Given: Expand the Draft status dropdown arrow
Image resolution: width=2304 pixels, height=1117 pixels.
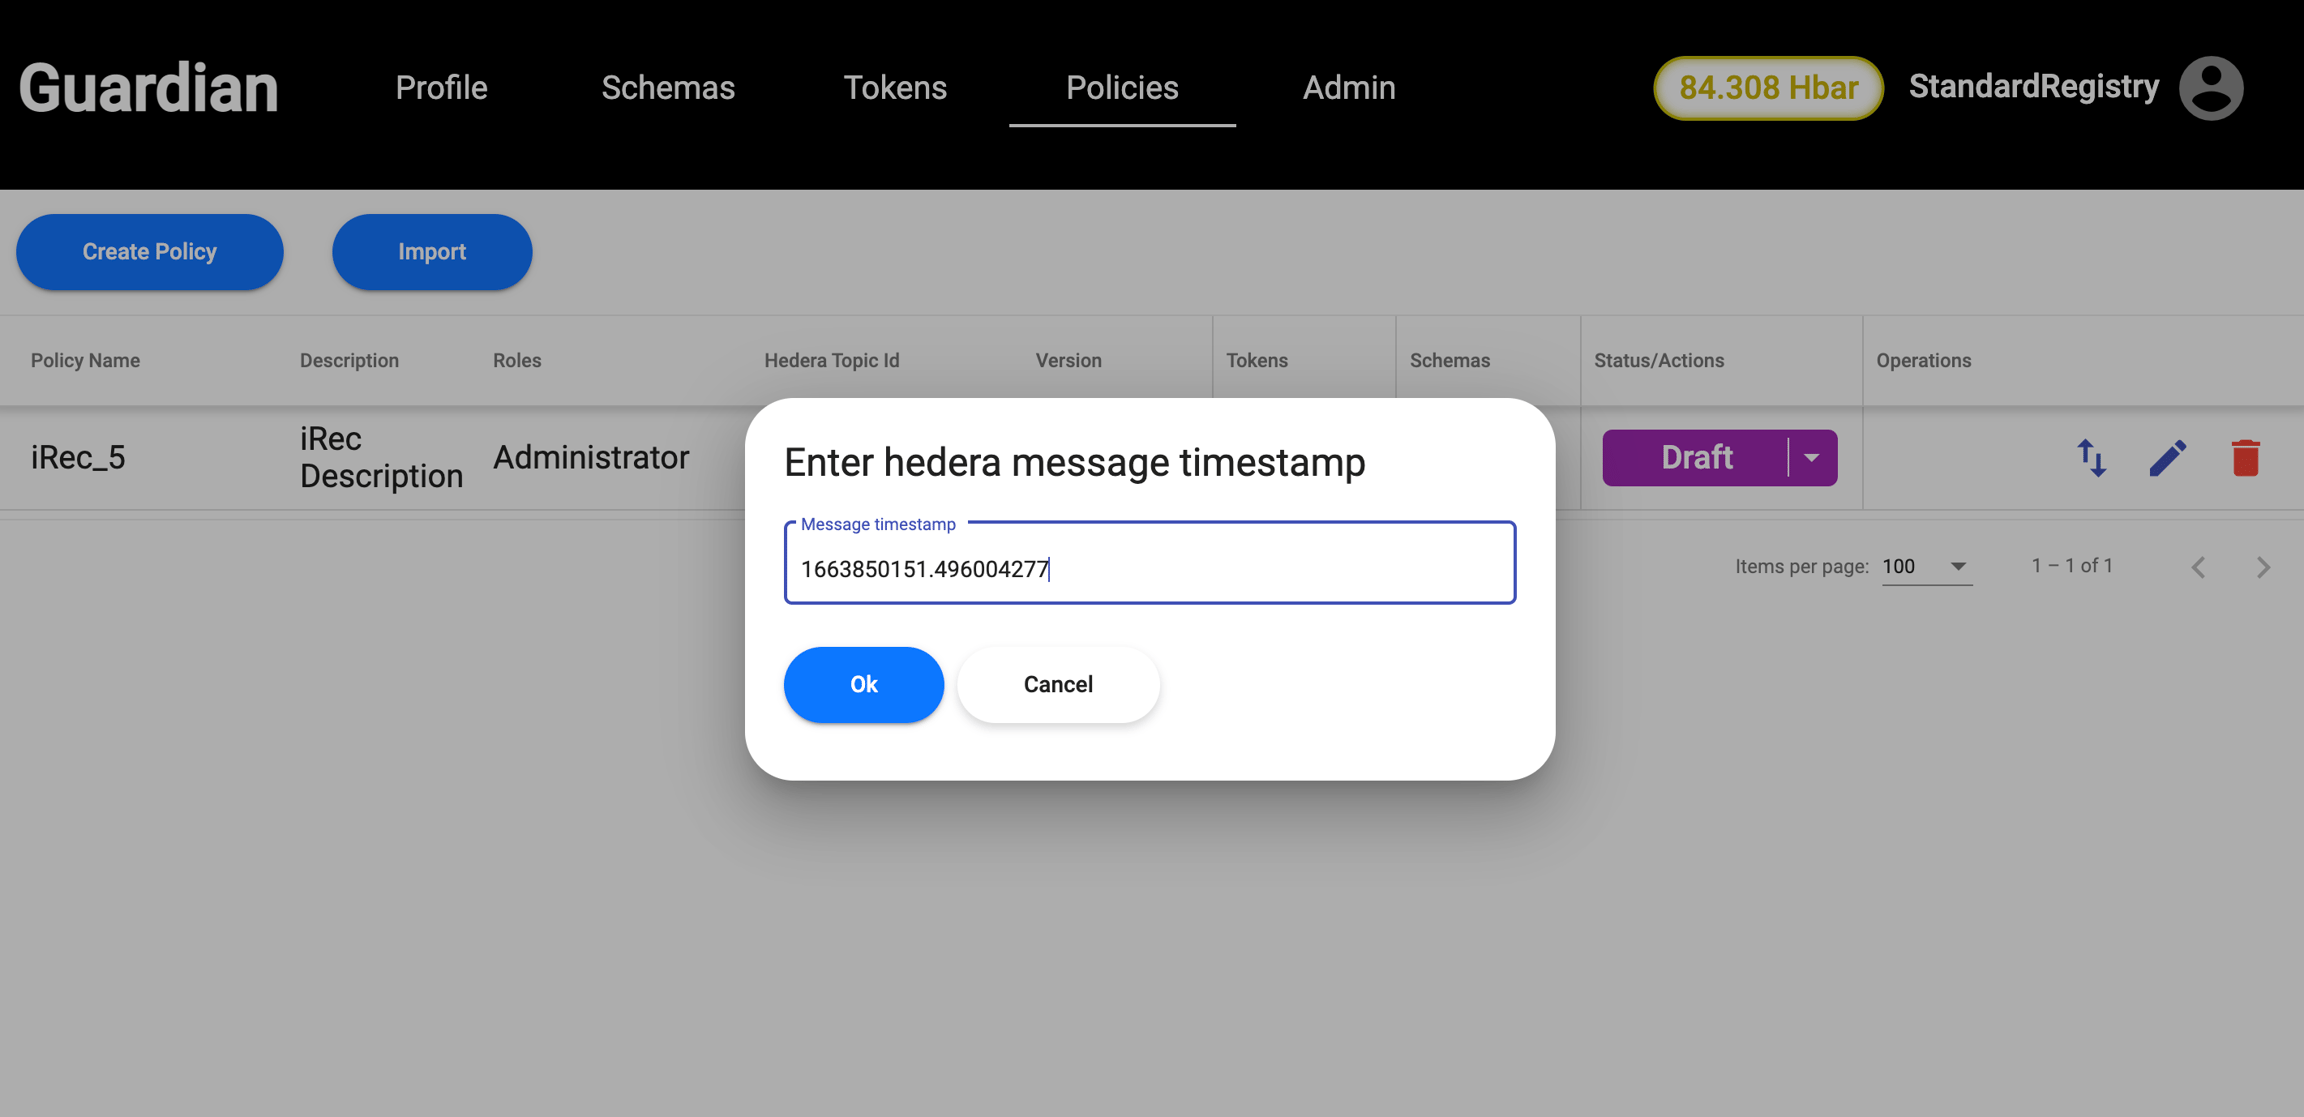Looking at the screenshot, I should (x=1812, y=458).
